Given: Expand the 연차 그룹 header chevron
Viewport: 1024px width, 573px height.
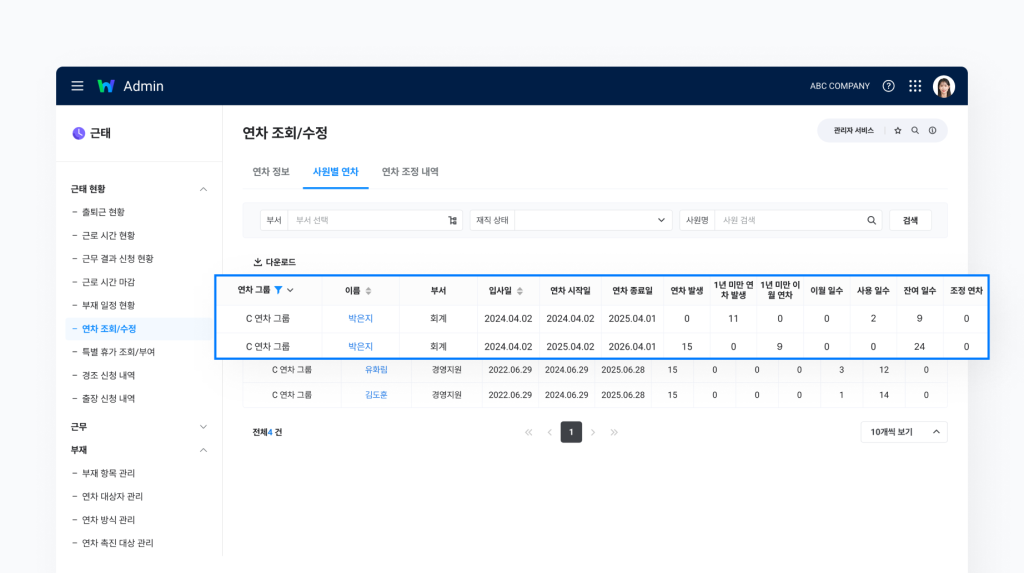Looking at the screenshot, I should point(291,290).
